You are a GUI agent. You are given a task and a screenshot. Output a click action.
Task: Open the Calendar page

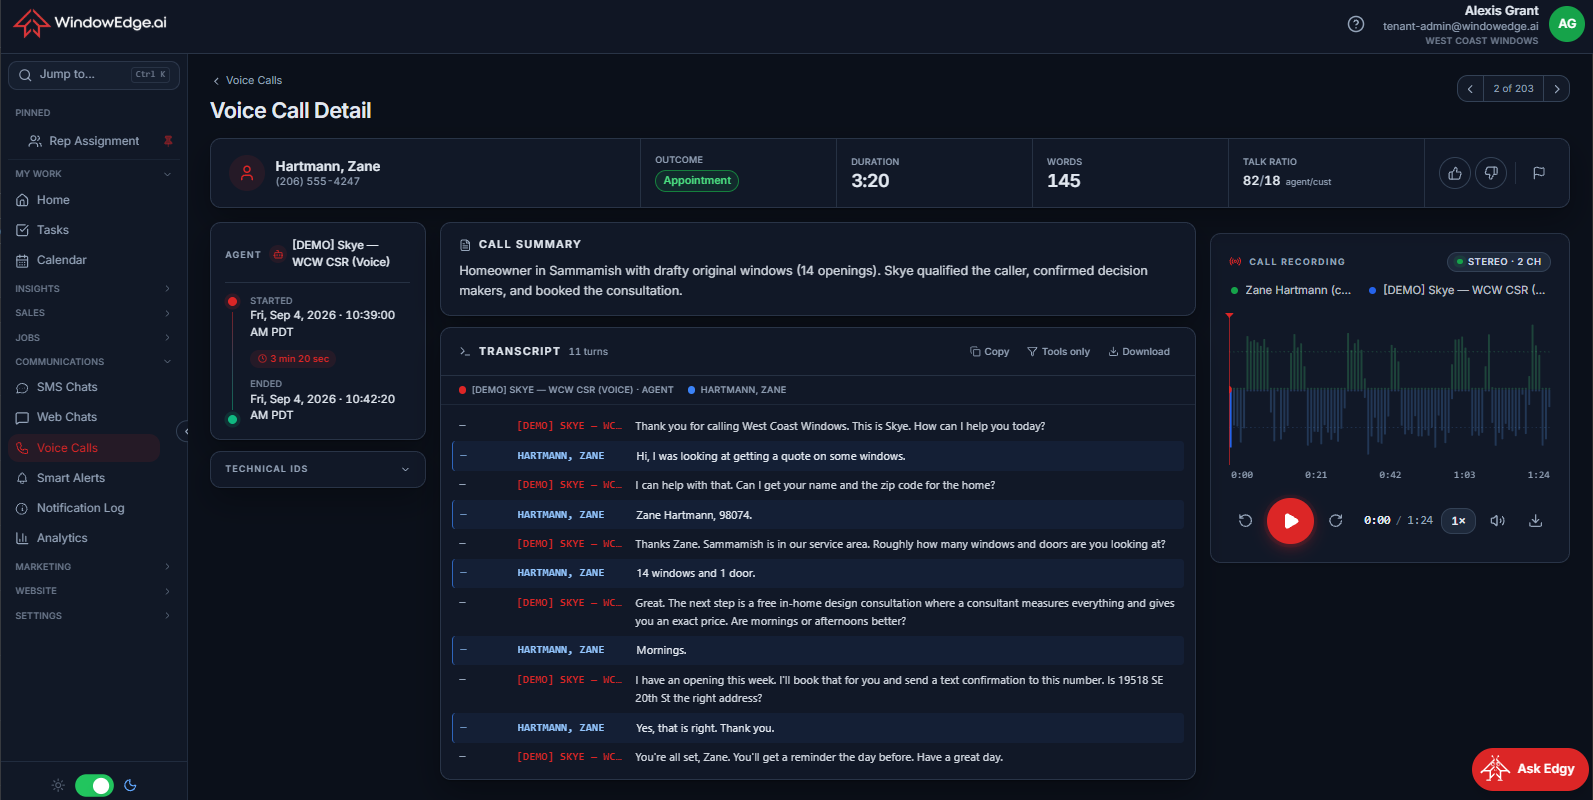(84, 260)
